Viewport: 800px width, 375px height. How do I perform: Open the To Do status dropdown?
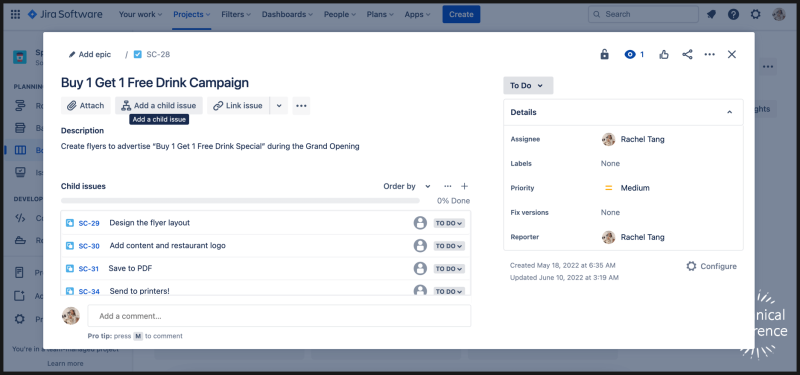coord(528,86)
